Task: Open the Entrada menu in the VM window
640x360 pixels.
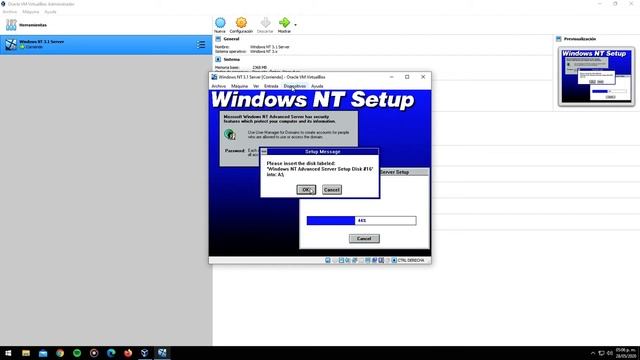Action: click(x=271, y=86)
